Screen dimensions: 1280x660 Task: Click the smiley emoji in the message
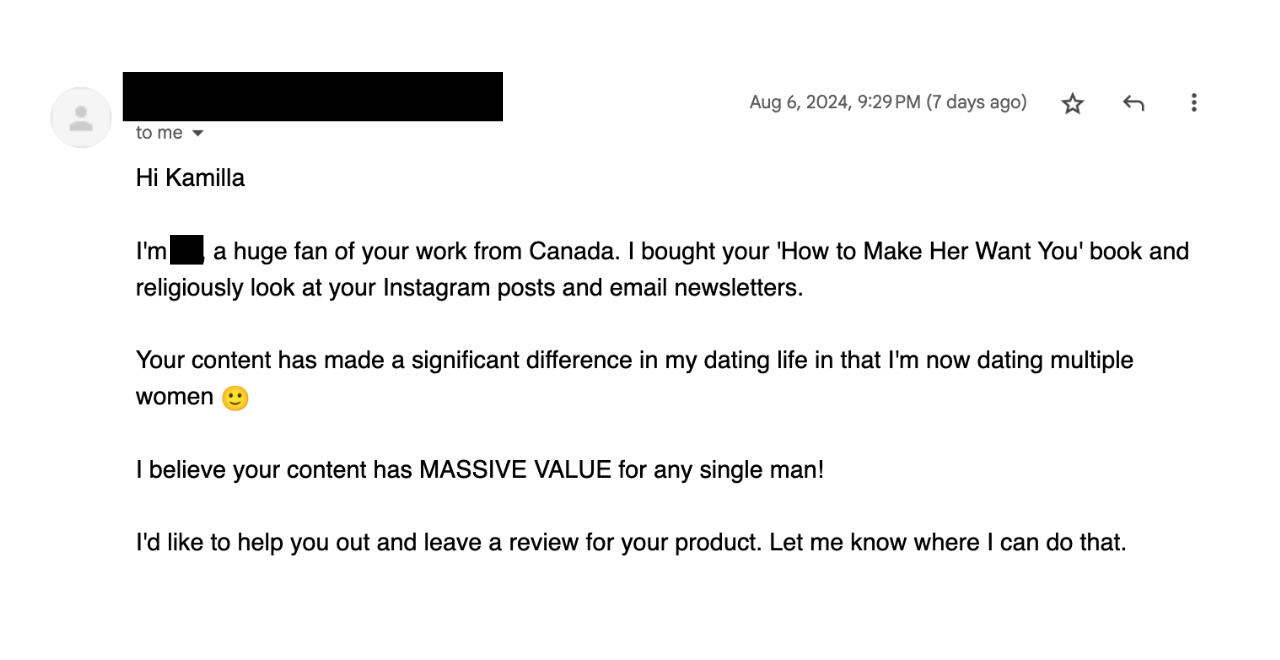pyautogui.click(x=235, y=398)
